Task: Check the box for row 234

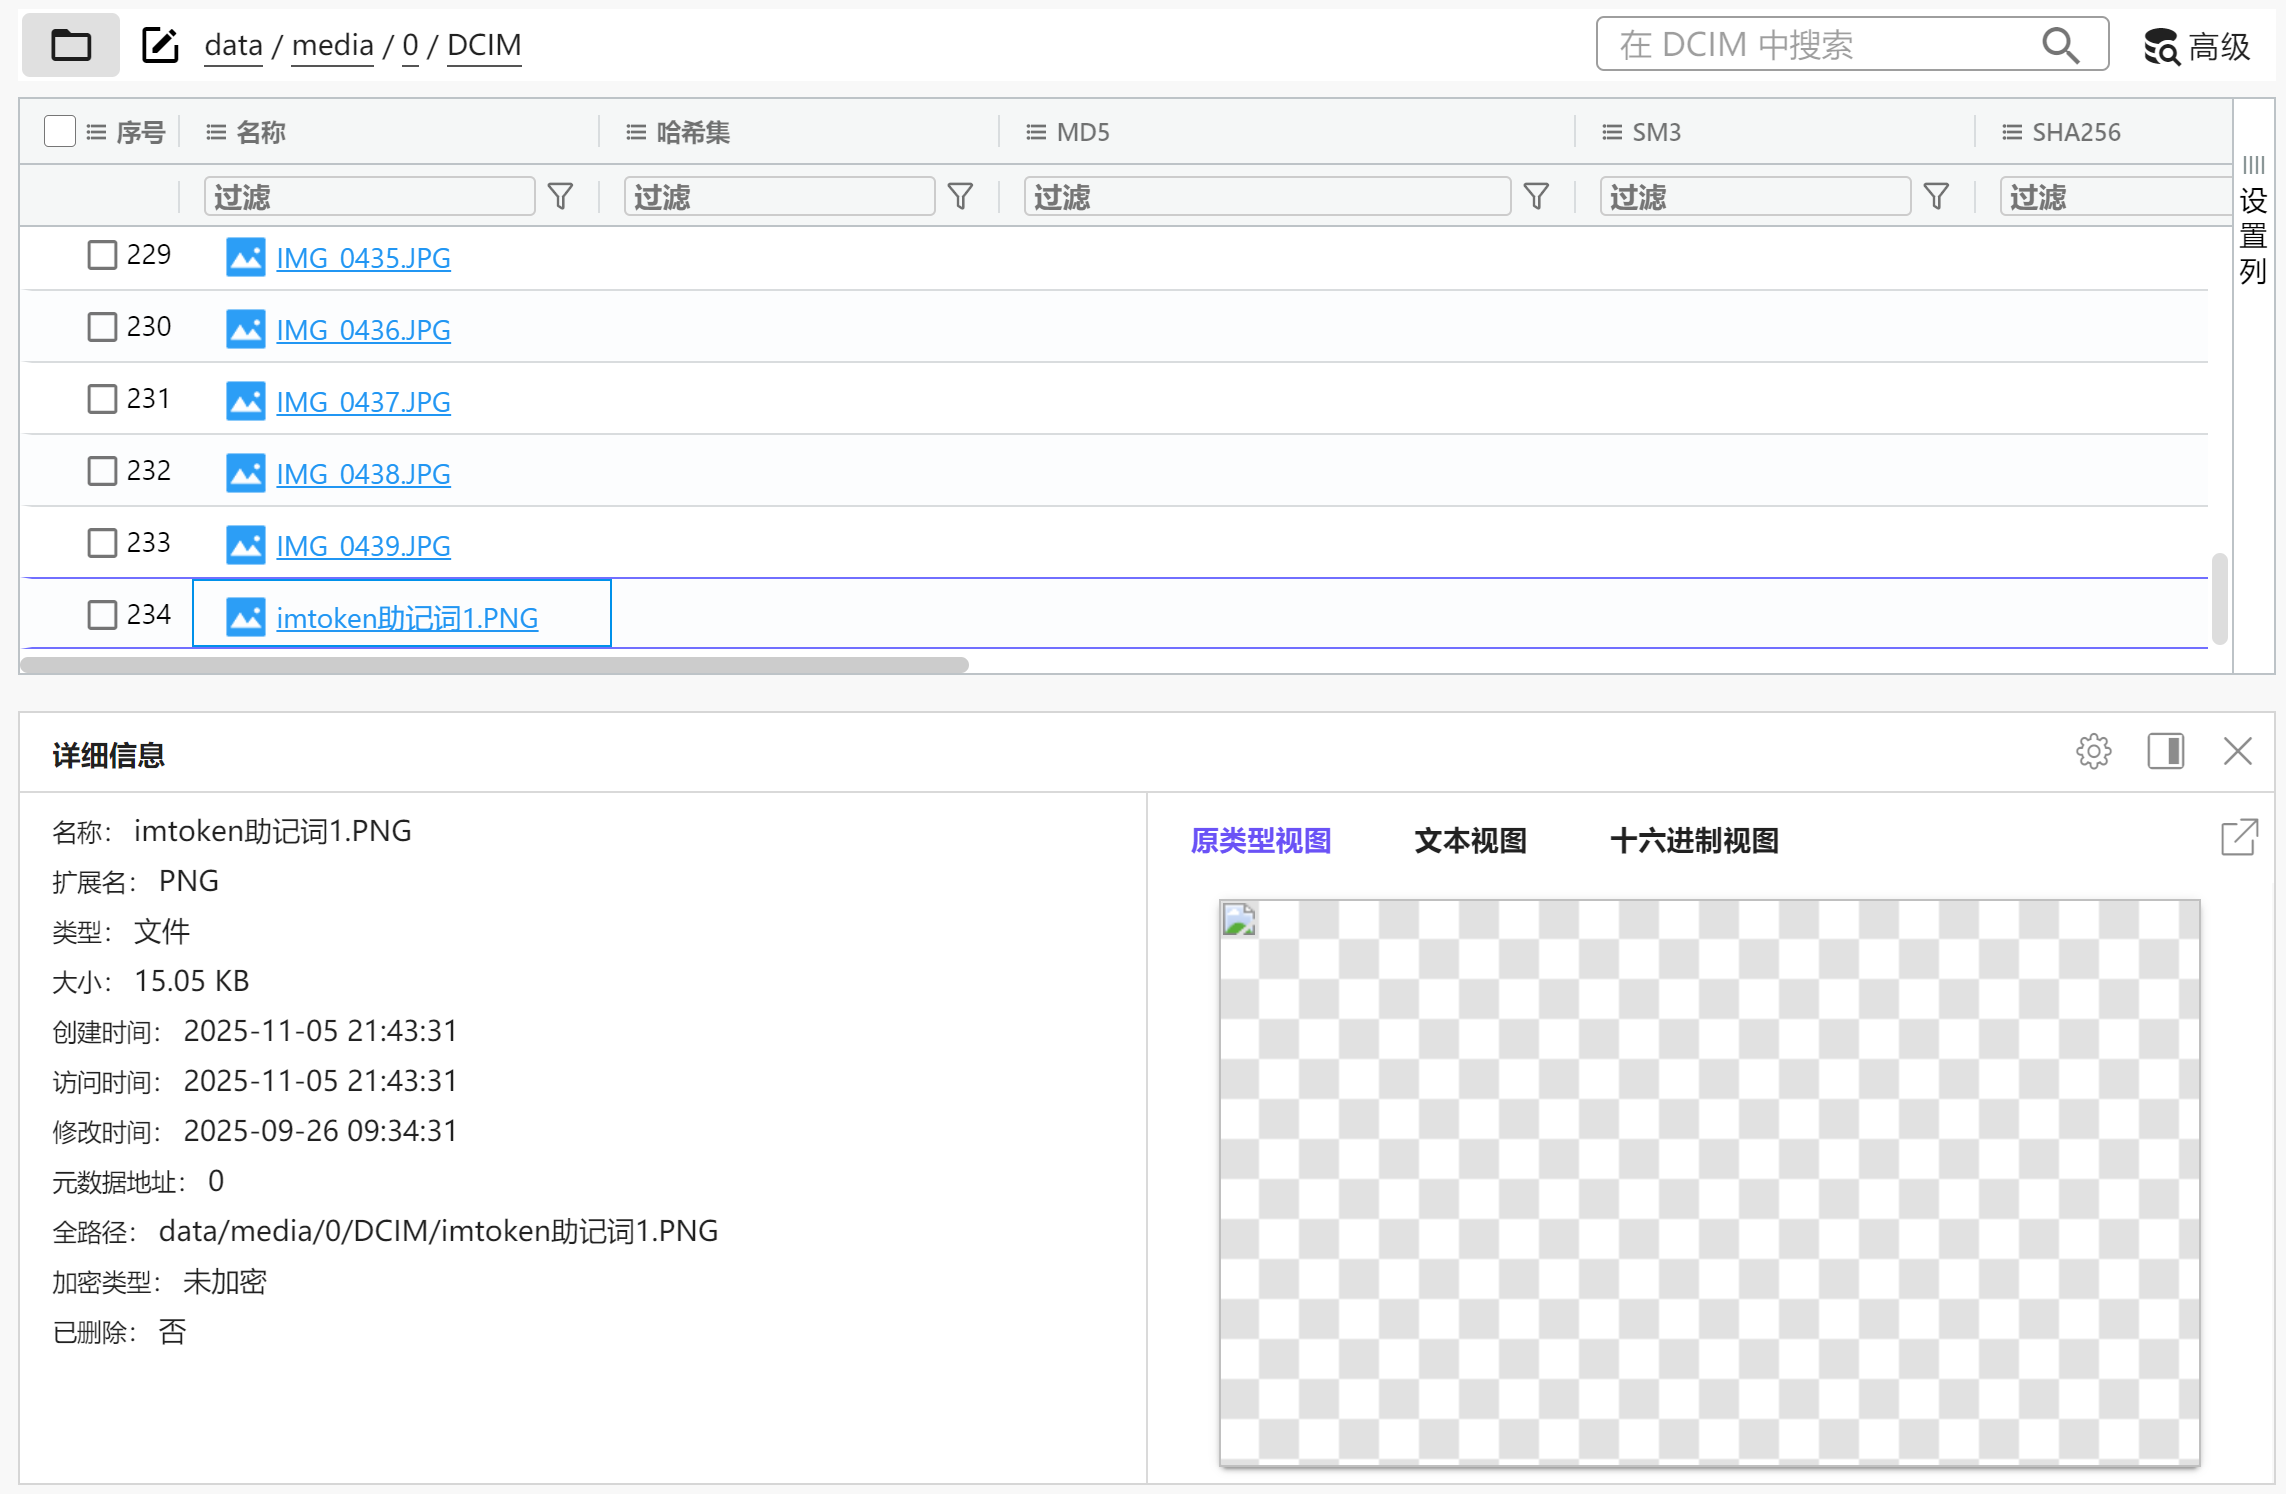Action: 102,615
